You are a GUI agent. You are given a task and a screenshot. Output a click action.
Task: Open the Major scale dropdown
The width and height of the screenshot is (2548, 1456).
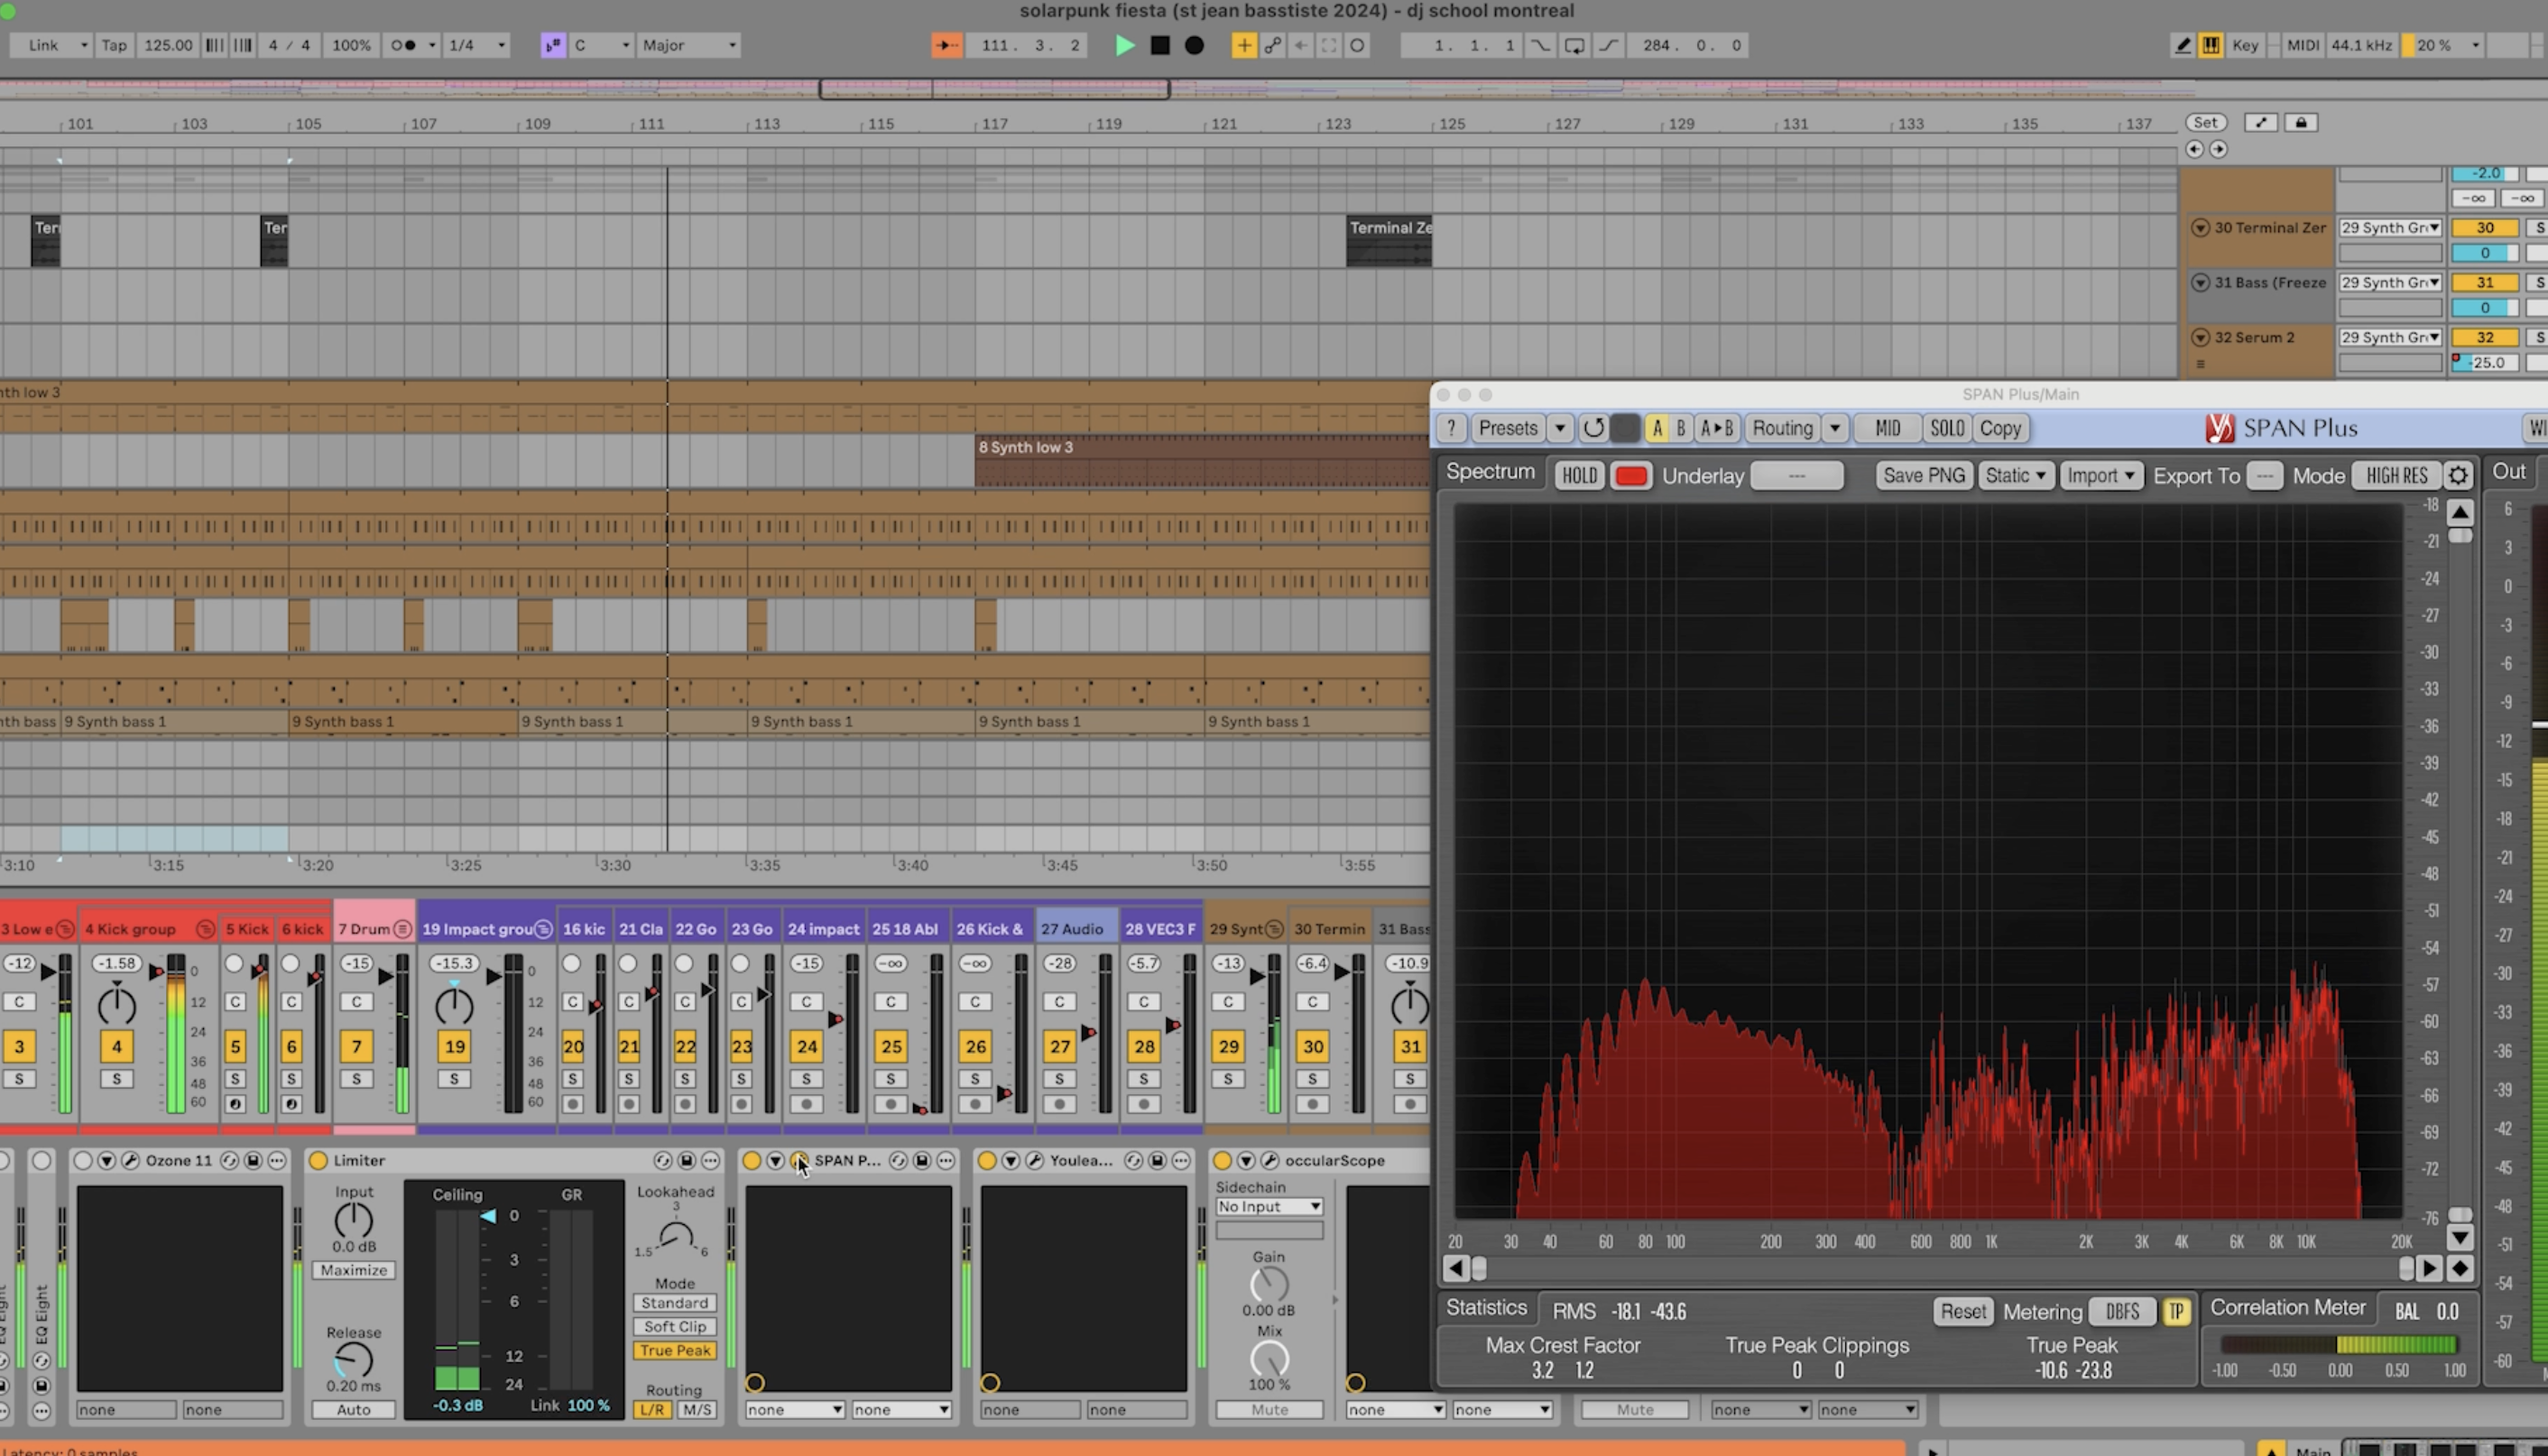pos(688,45)
